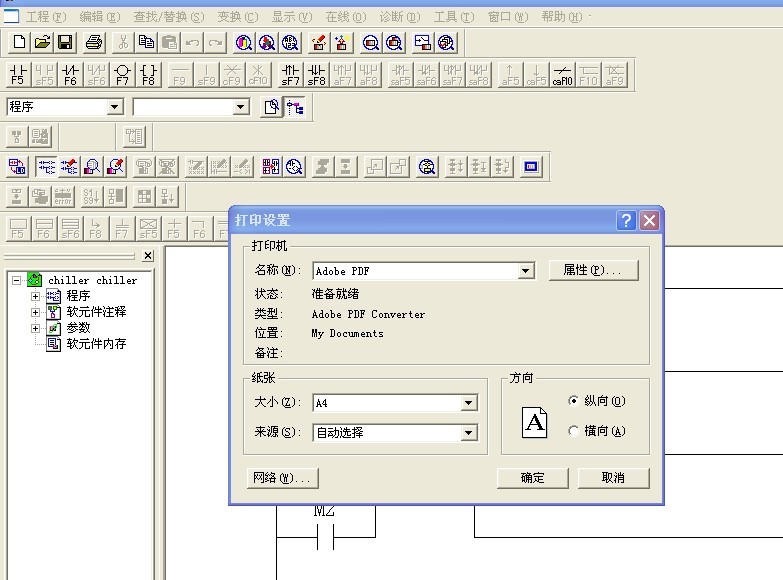Click the Copy icon in the toolbar
The width and height of the screenshot is (783, 580).
tap(147, 42)
